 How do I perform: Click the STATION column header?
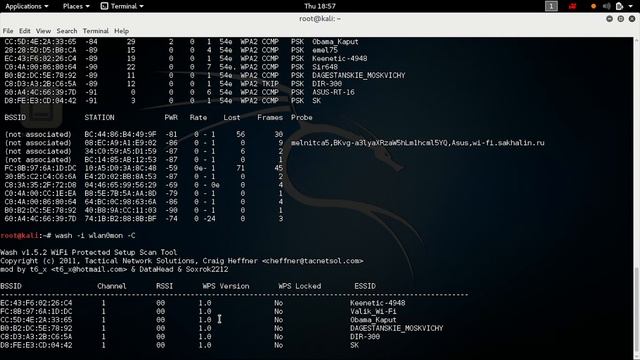99,118
